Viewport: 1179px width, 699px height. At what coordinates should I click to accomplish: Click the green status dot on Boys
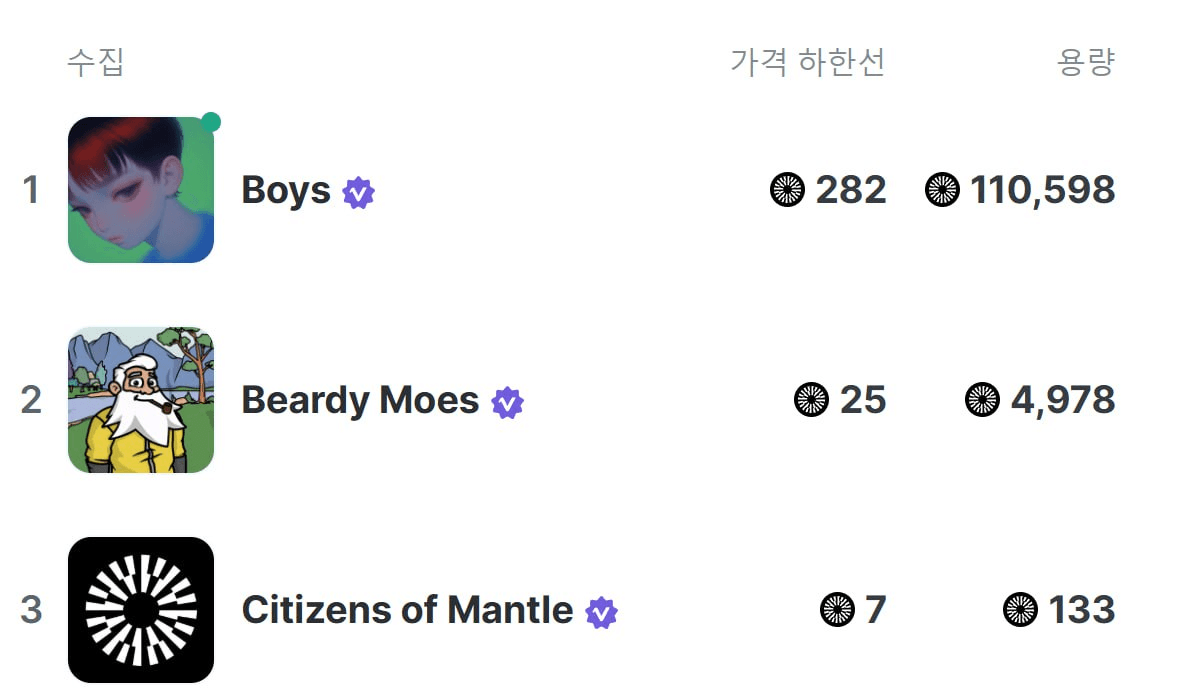coord(211,122)
